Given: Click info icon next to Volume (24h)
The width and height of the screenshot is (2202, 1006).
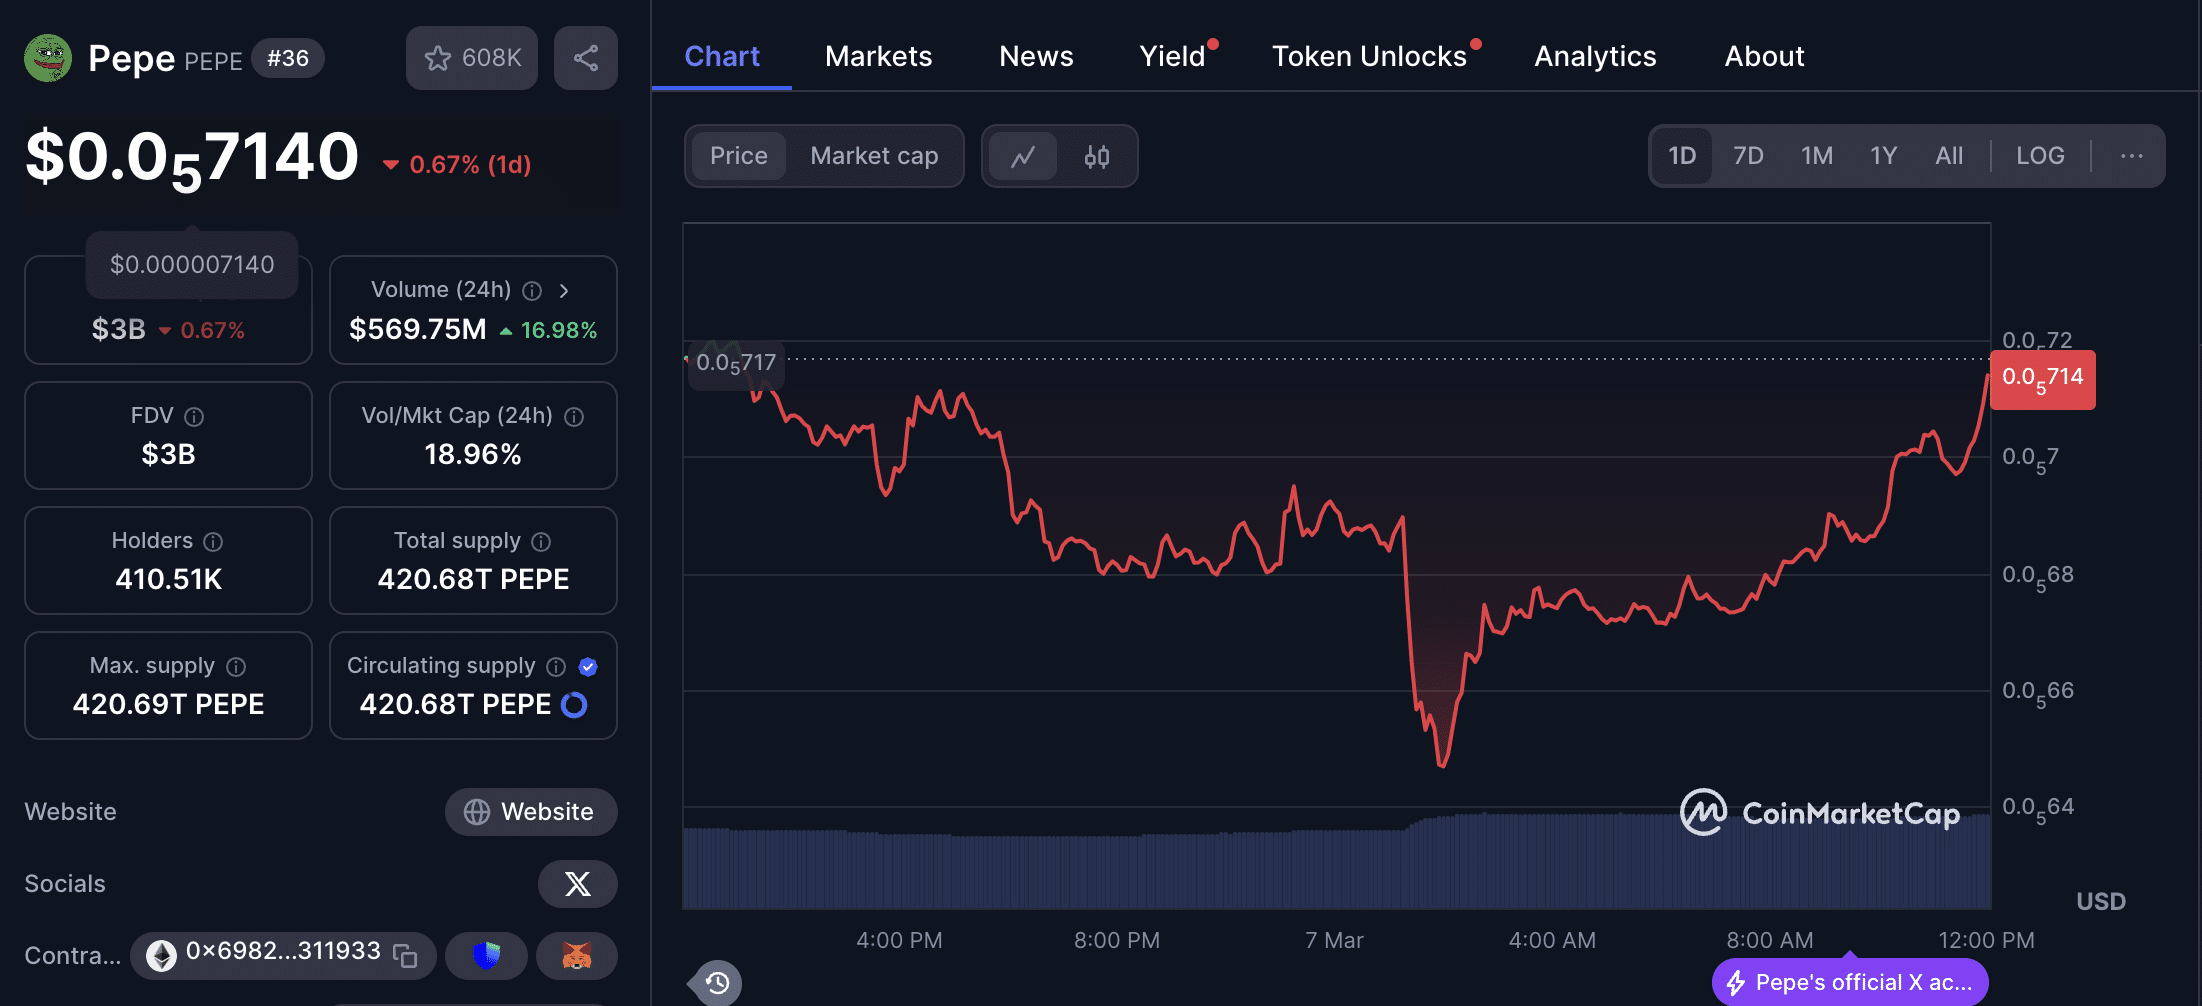Looking at the screenshot, I should (x=533, y=291).
